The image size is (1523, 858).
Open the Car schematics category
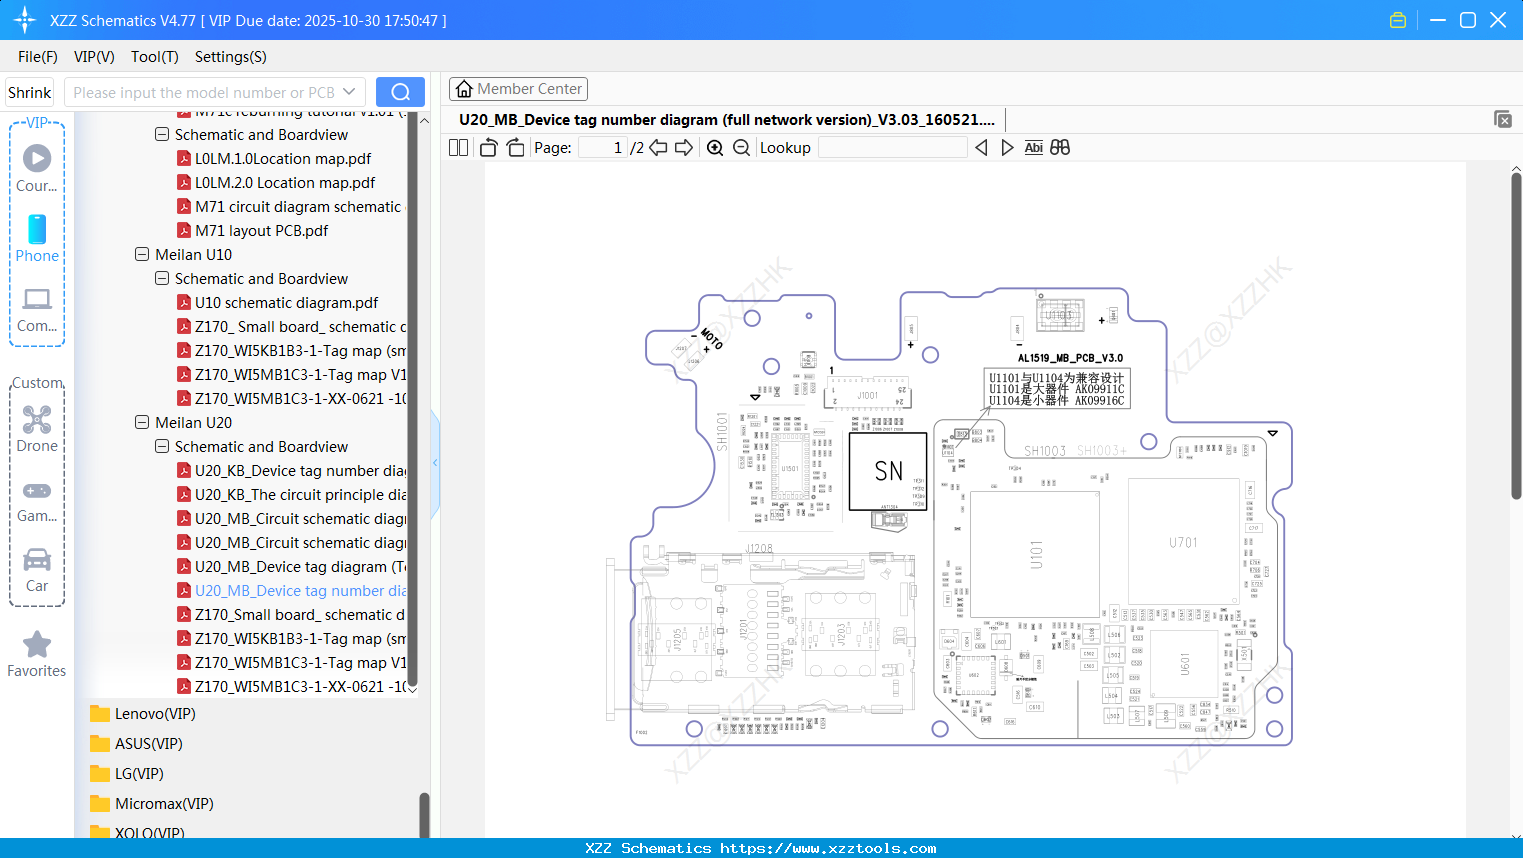pyautogui.click(x=36, y=568)
